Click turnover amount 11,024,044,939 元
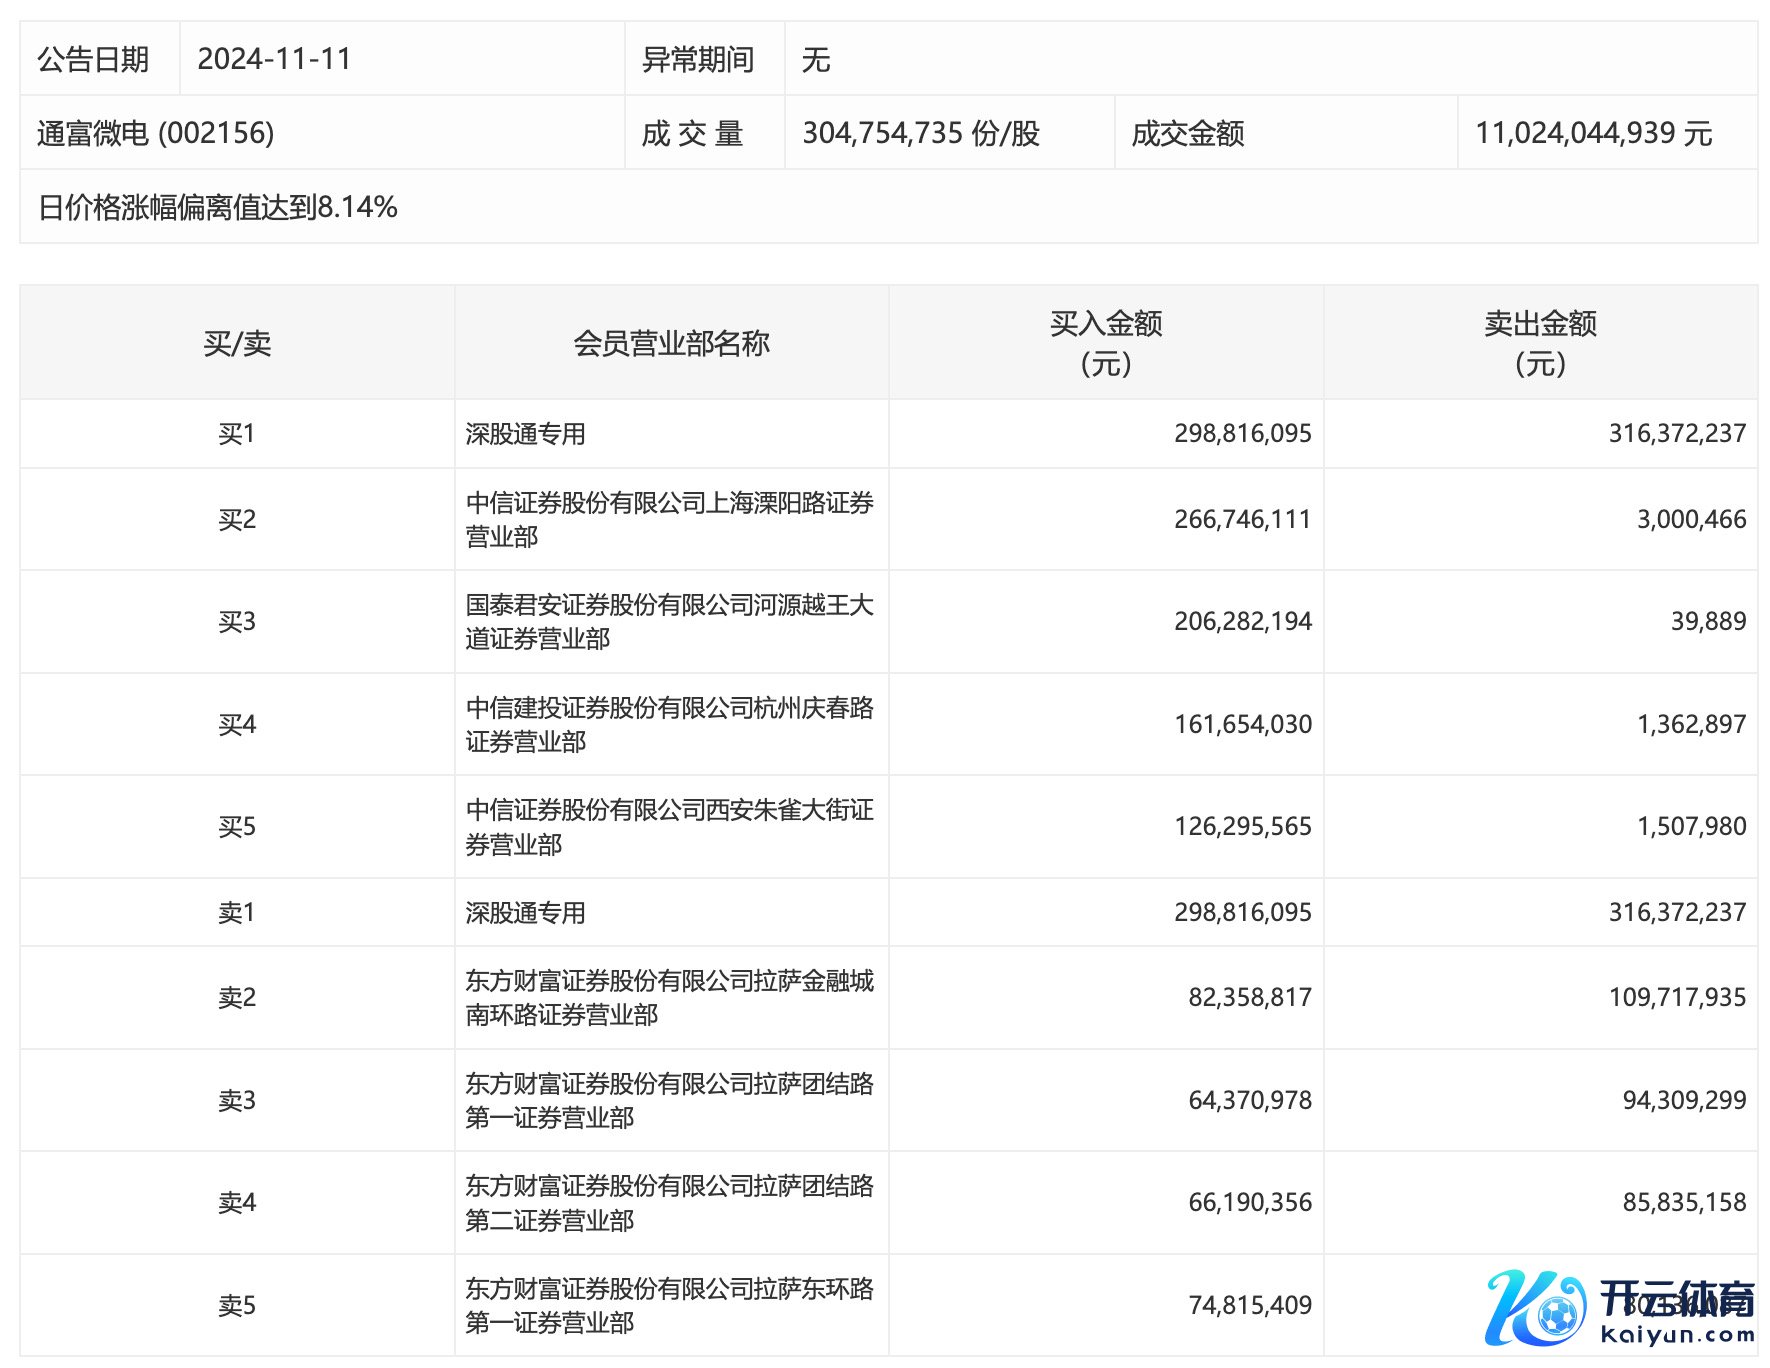This screenshot has height=1368, width=1770. [x=1594, y=133]
